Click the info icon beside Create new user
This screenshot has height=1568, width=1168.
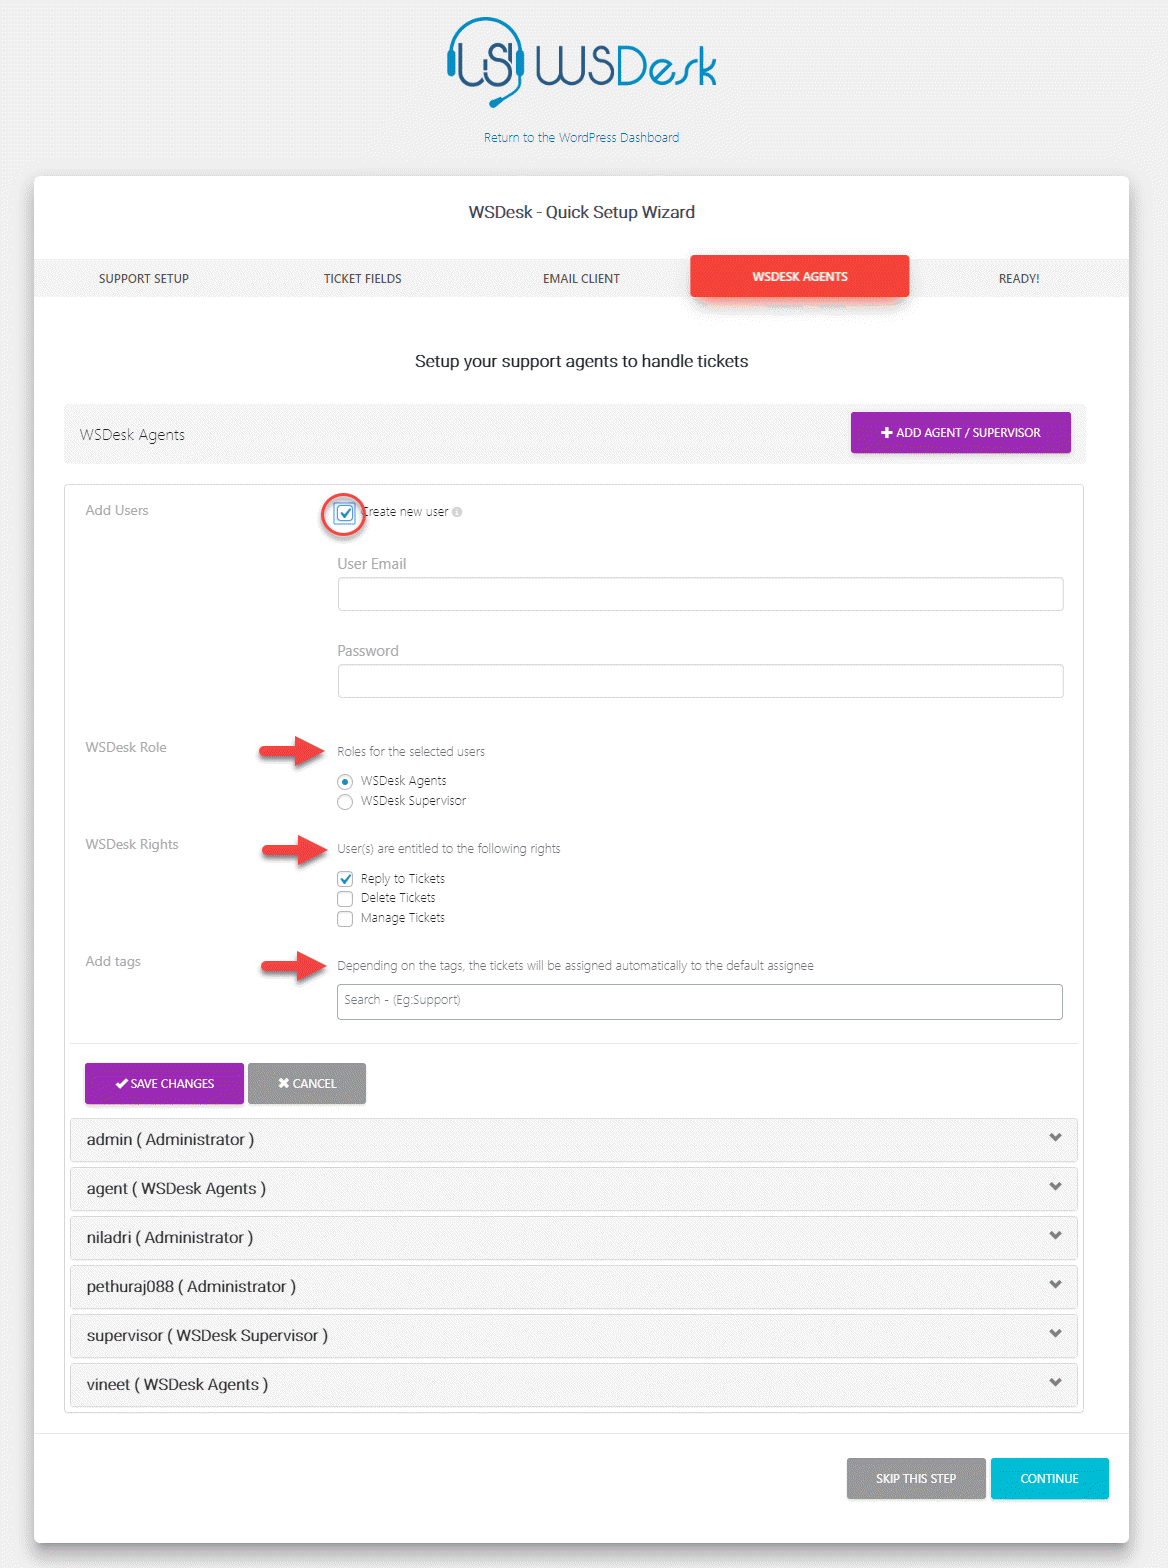(457, 512)
